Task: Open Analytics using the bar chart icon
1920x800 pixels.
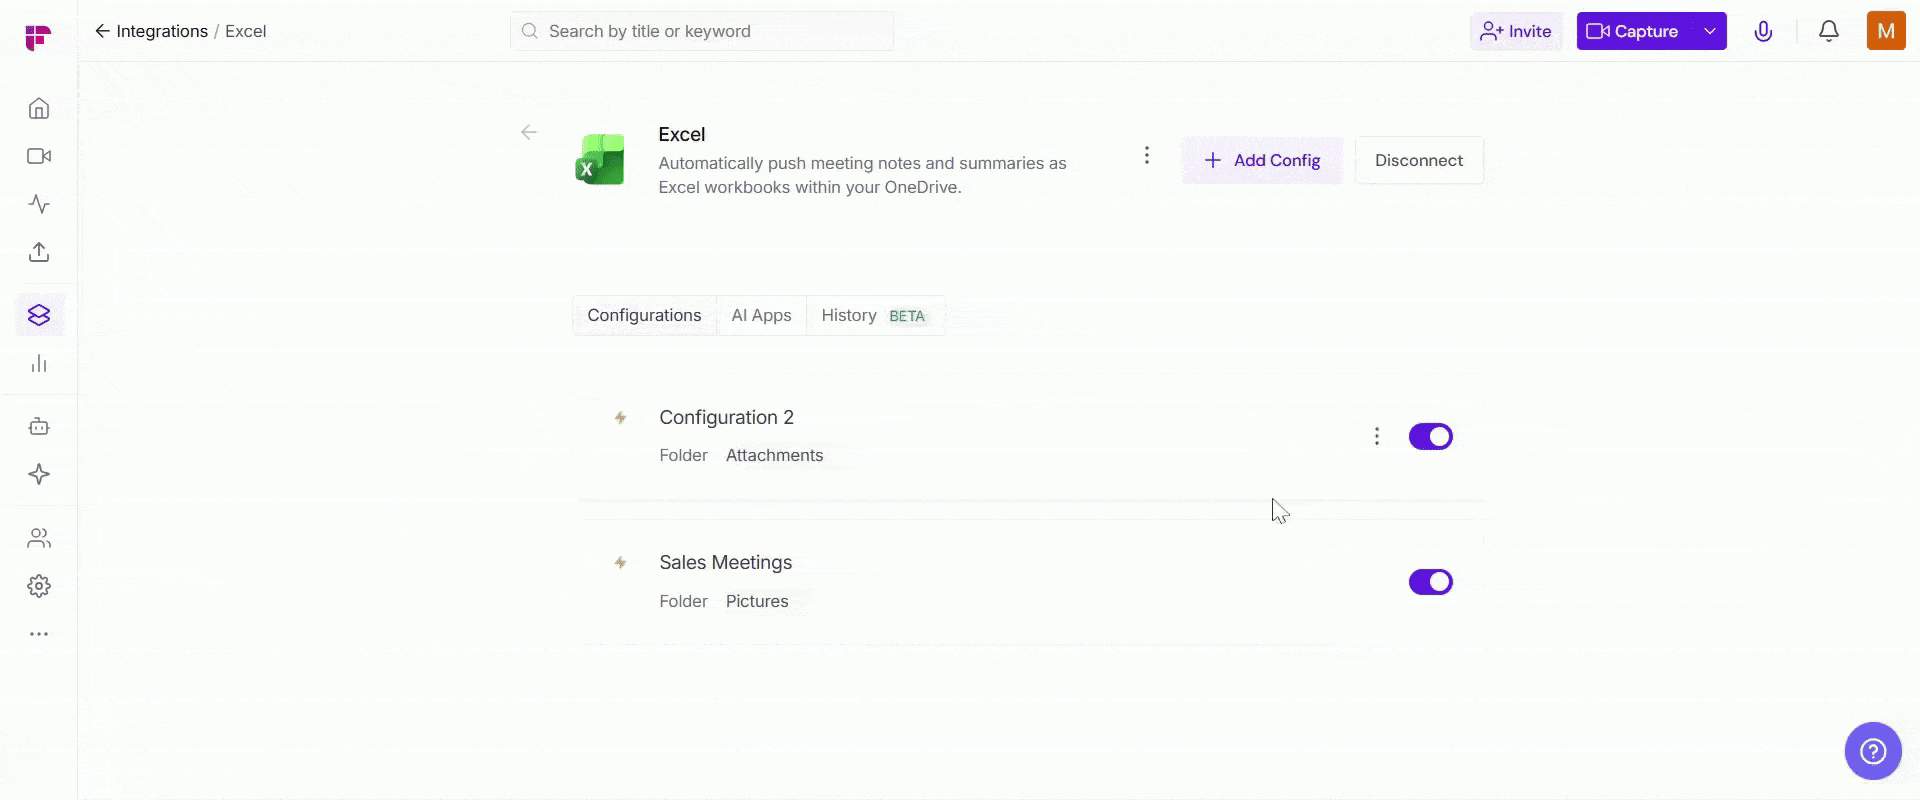Action: (38, 363)
